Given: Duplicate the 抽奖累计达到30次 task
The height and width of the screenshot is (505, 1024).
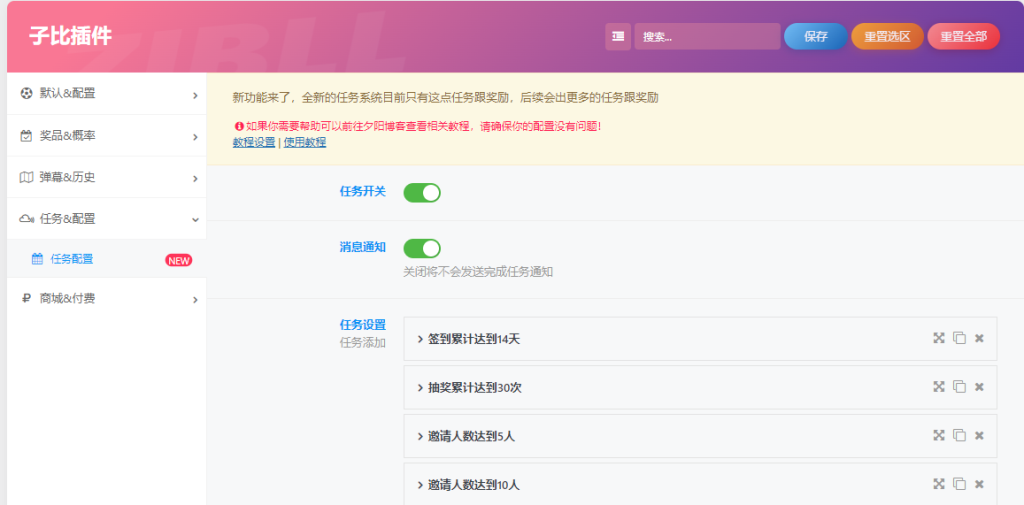Looking at the screenshot, I should tap(959, 387).
